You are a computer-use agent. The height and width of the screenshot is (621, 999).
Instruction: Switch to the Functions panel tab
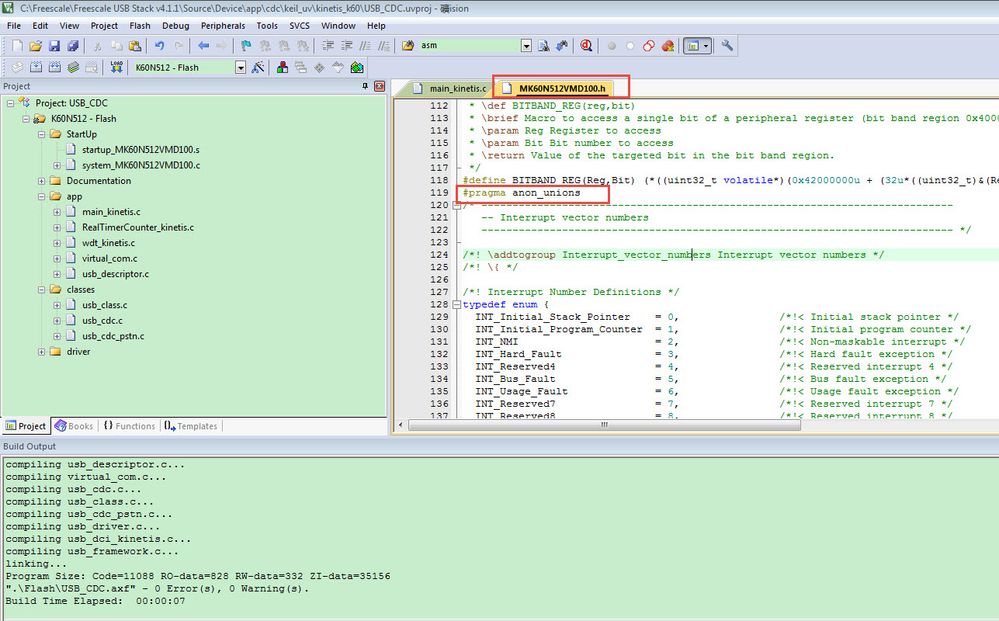coord(129,426)
